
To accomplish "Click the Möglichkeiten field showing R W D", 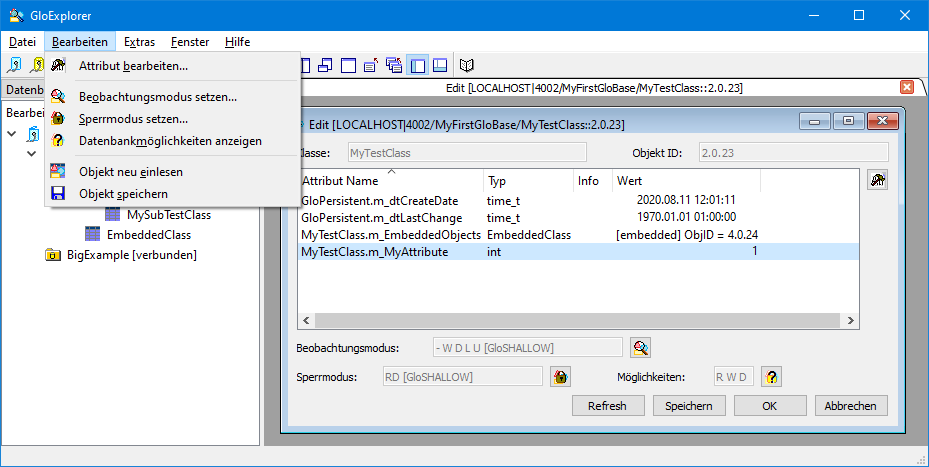I will (x=733, y=376).
